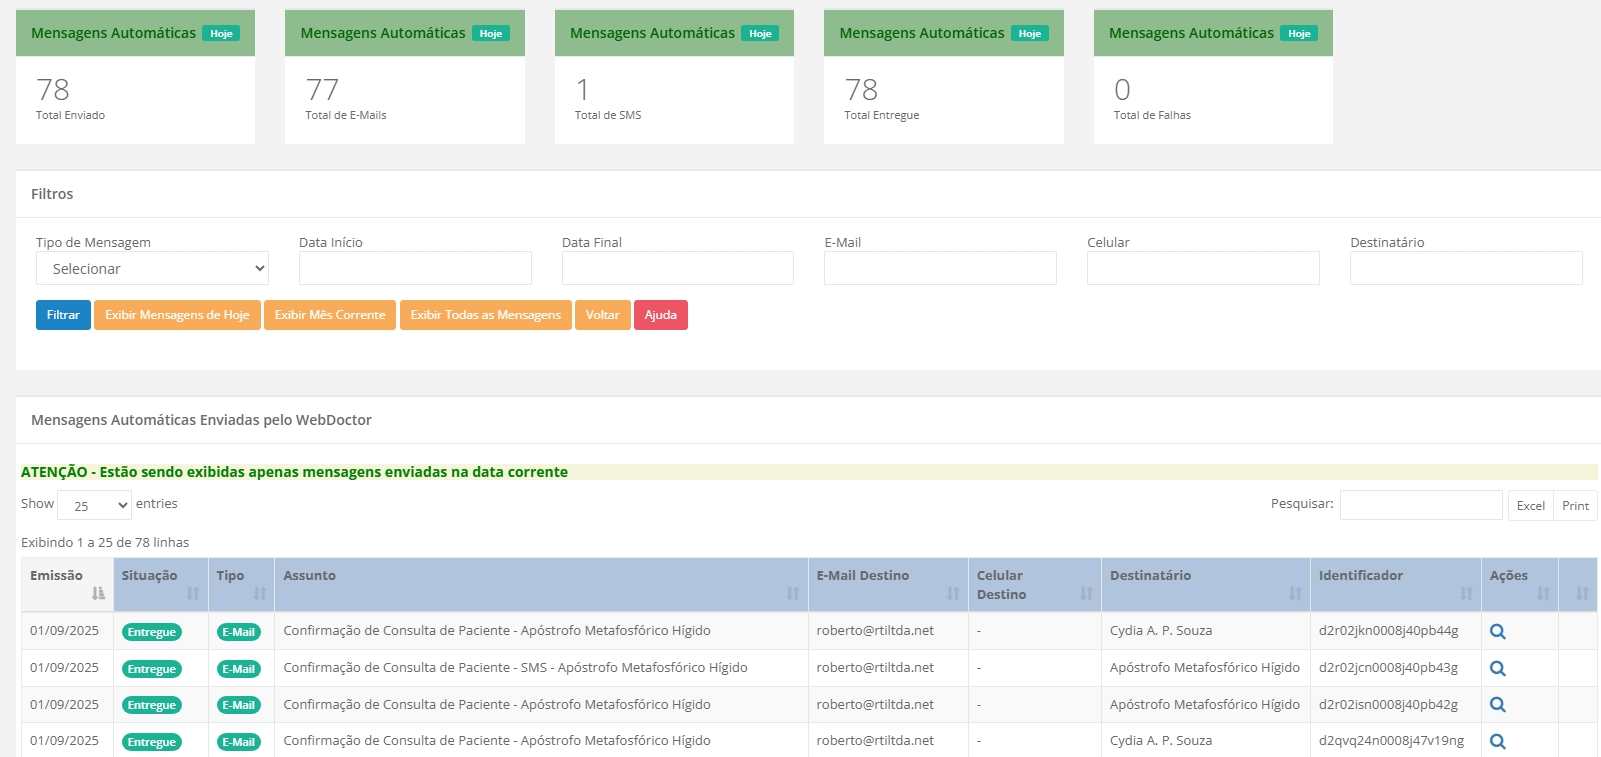The width and height of the screenshot is (1601, 757).
Task: Change the Show entries count dropdown
Action: (95, 506)
